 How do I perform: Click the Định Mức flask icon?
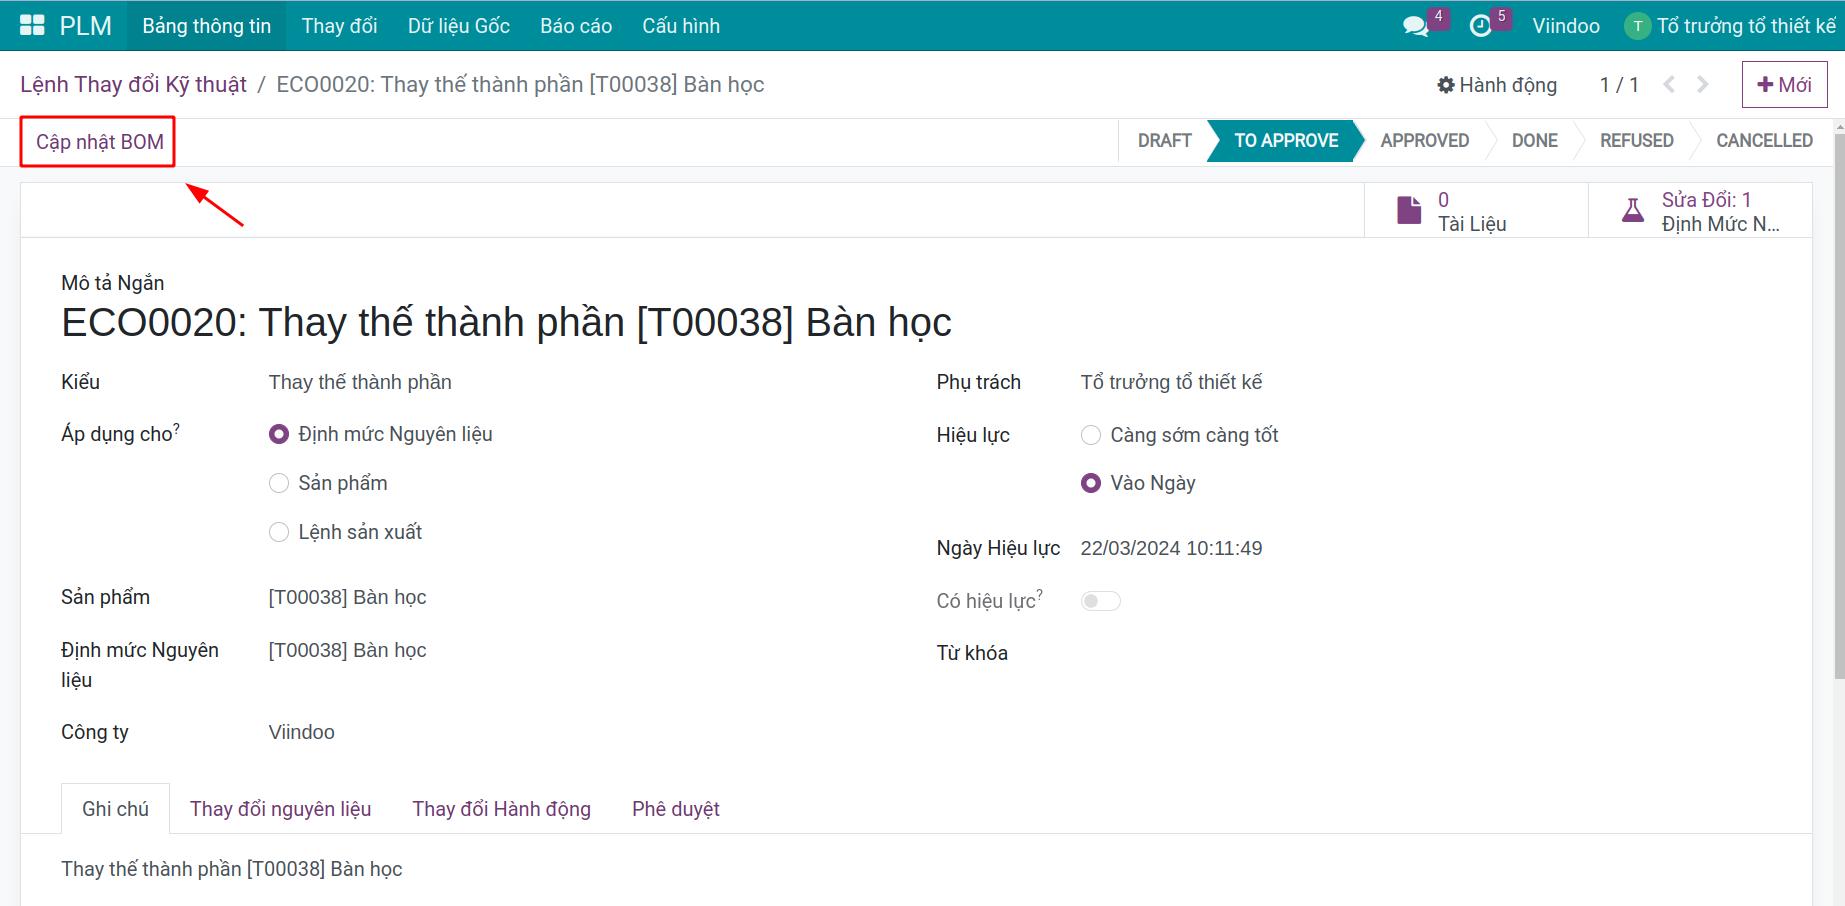point(1633,210)
